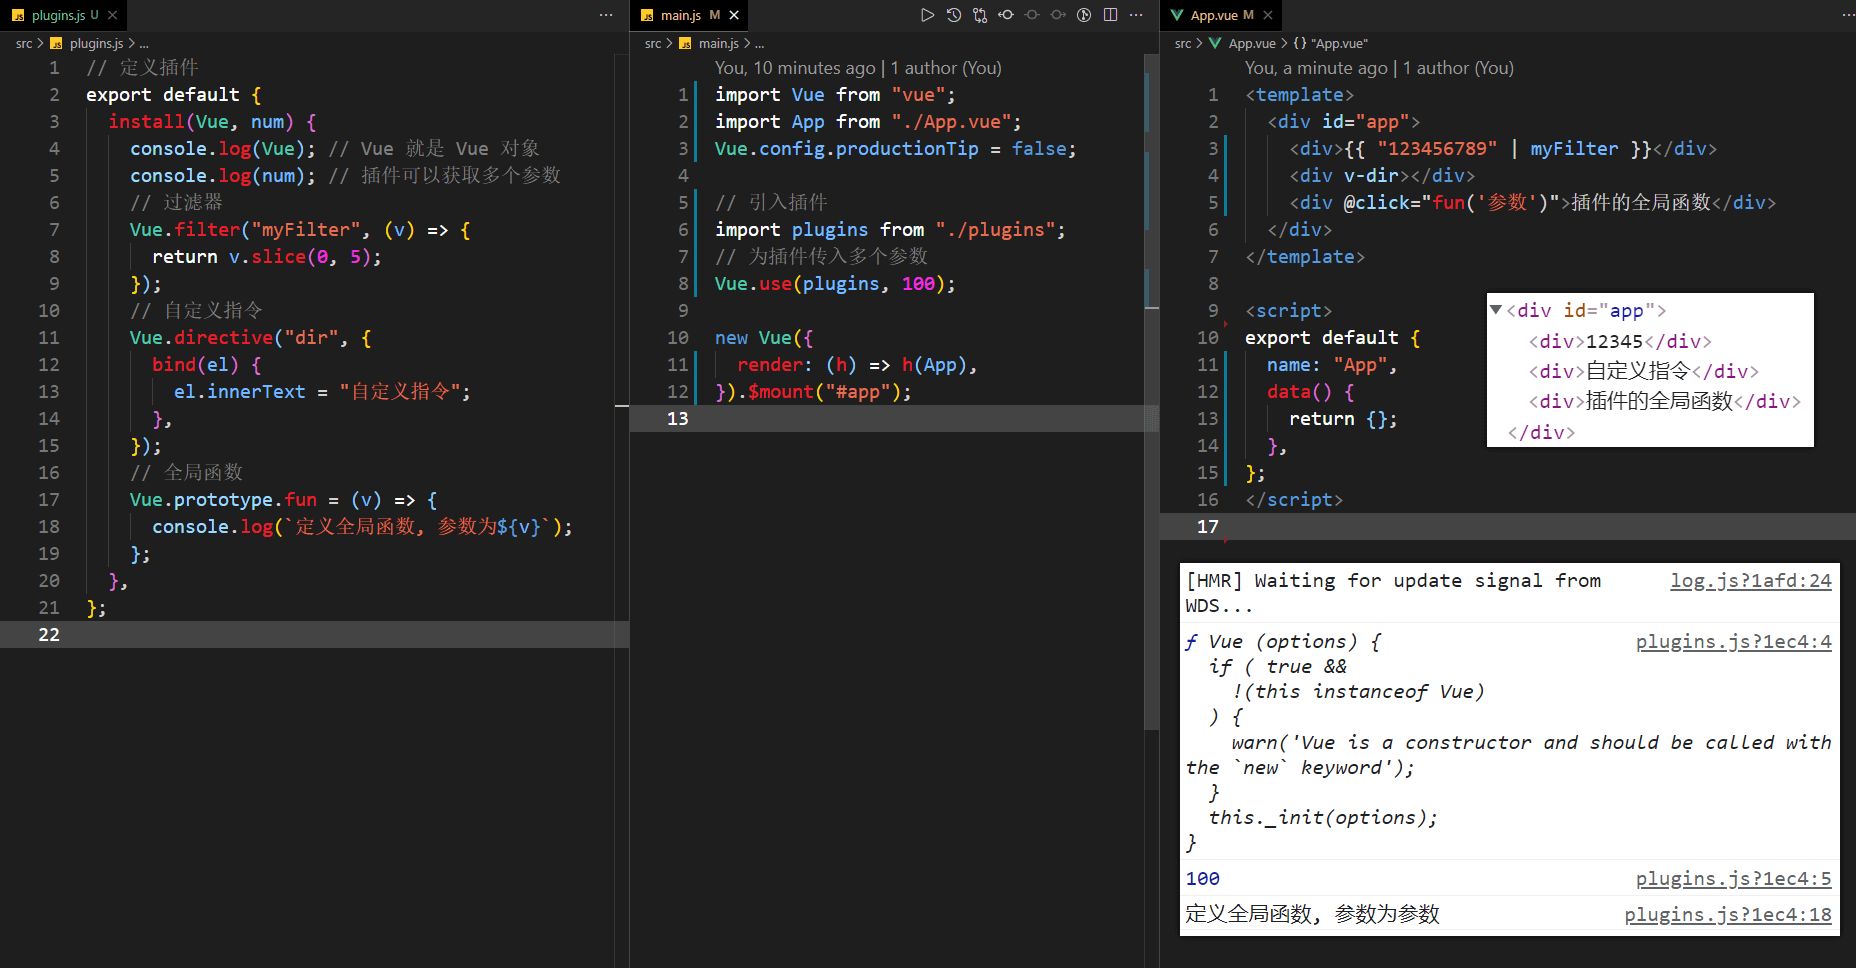Click 'plugins.js' breadcrumb item
The image size is (1856, 968).
coord(96,43)
